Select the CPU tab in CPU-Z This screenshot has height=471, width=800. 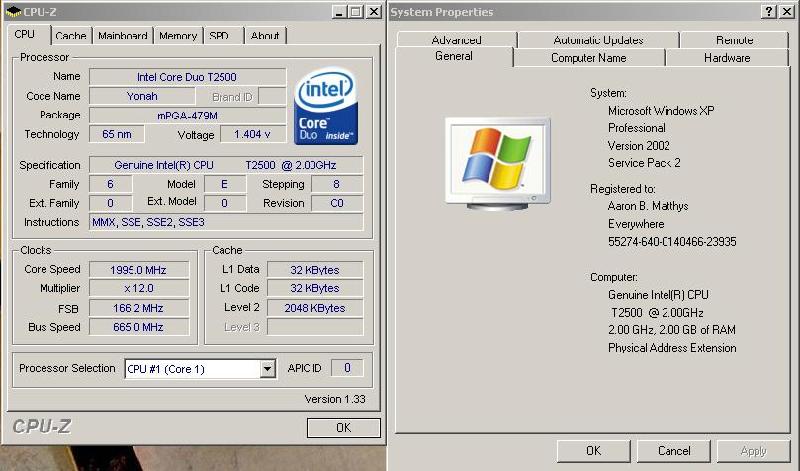pos(24,34)
